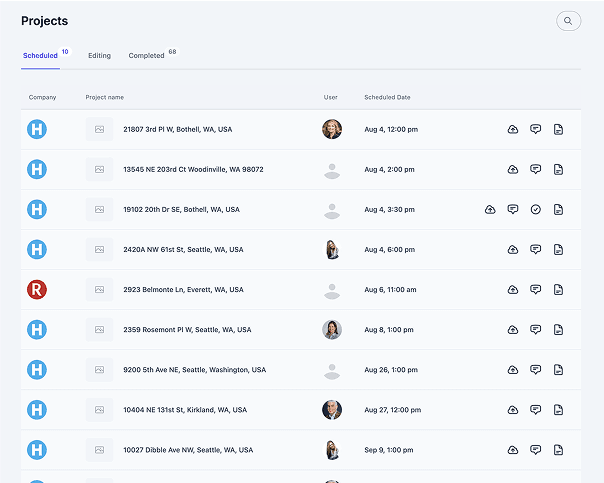Open the search button
Image resolution: width=604 pixels, height=483 pixels.
(x=568, y=21)
